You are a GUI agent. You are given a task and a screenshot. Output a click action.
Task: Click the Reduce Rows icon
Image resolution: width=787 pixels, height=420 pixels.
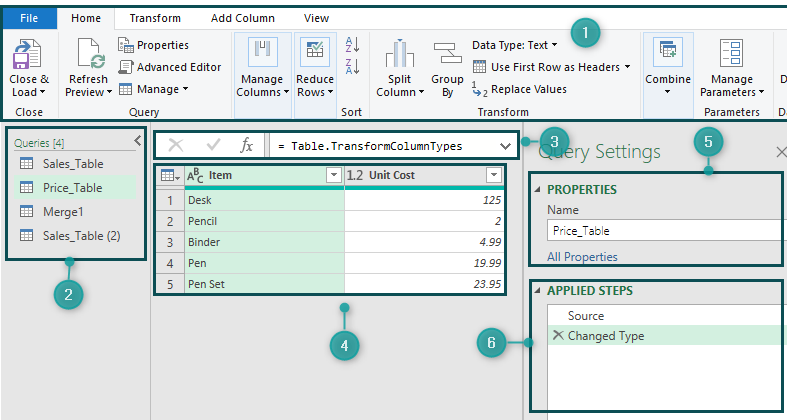(315, 52)
